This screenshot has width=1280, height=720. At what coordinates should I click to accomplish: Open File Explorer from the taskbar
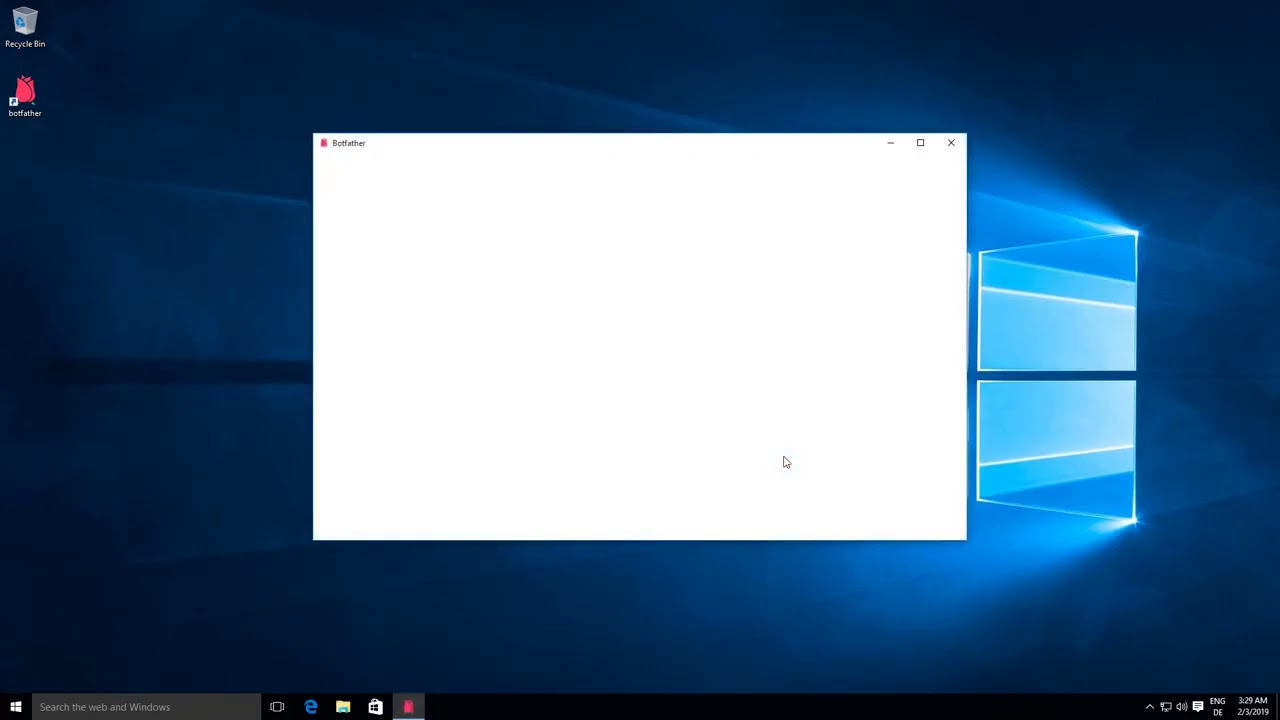point(343,707)
